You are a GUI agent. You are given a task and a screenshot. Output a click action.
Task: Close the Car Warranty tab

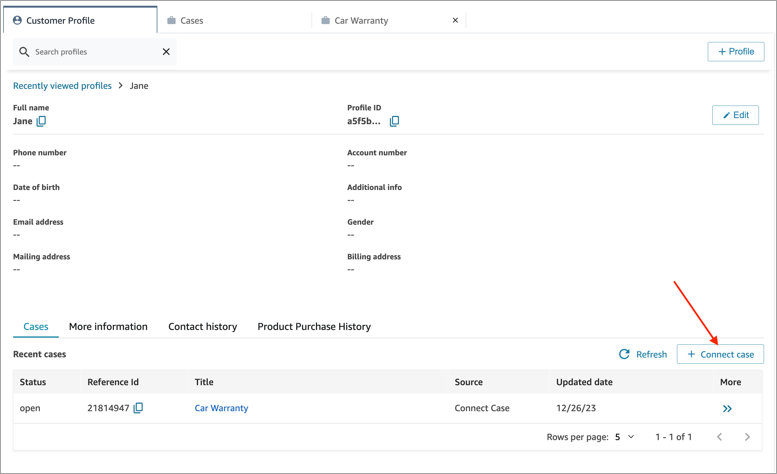click(455, 20)
